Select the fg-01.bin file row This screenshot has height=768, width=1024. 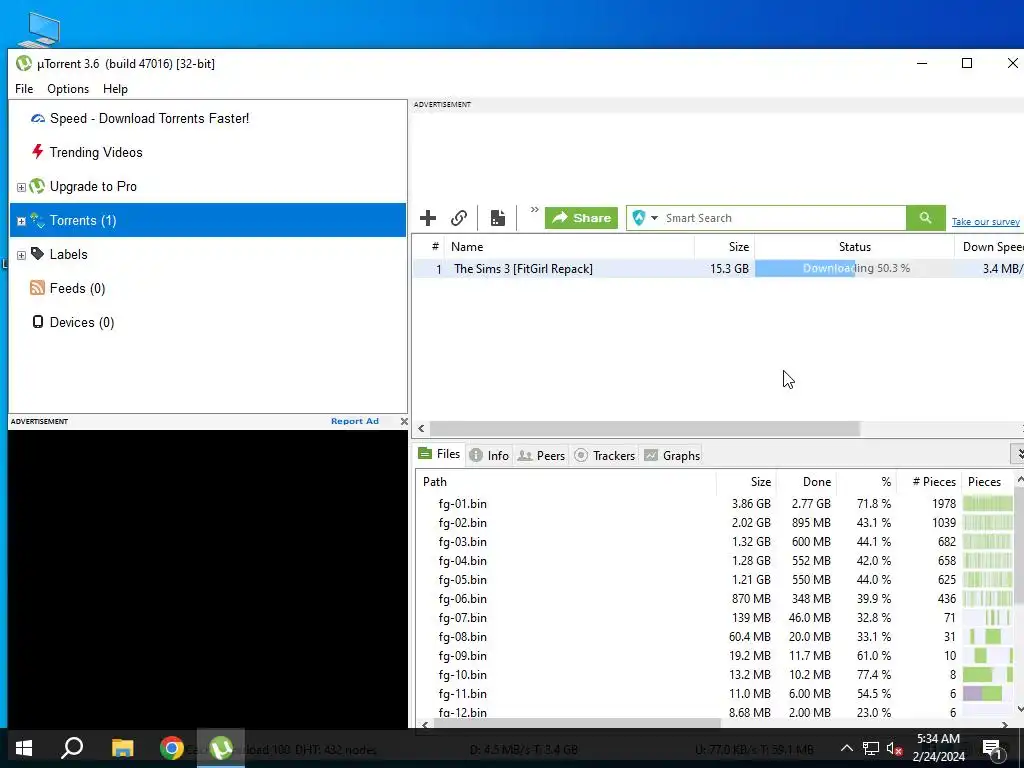[x=714, y=504]
